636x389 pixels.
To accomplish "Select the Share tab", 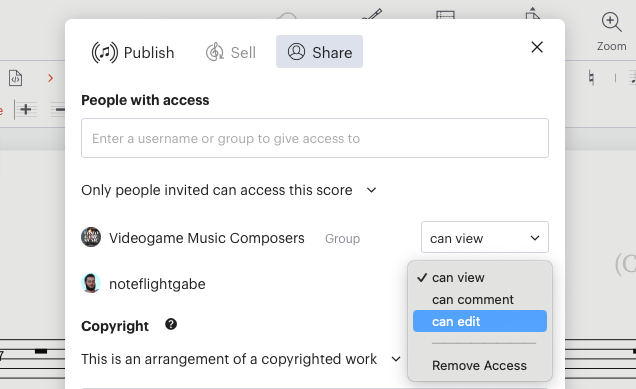I will [319, 52].
